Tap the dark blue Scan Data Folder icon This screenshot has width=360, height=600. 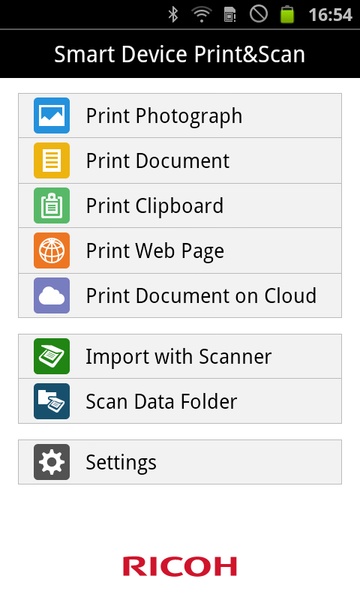point(52,401)
